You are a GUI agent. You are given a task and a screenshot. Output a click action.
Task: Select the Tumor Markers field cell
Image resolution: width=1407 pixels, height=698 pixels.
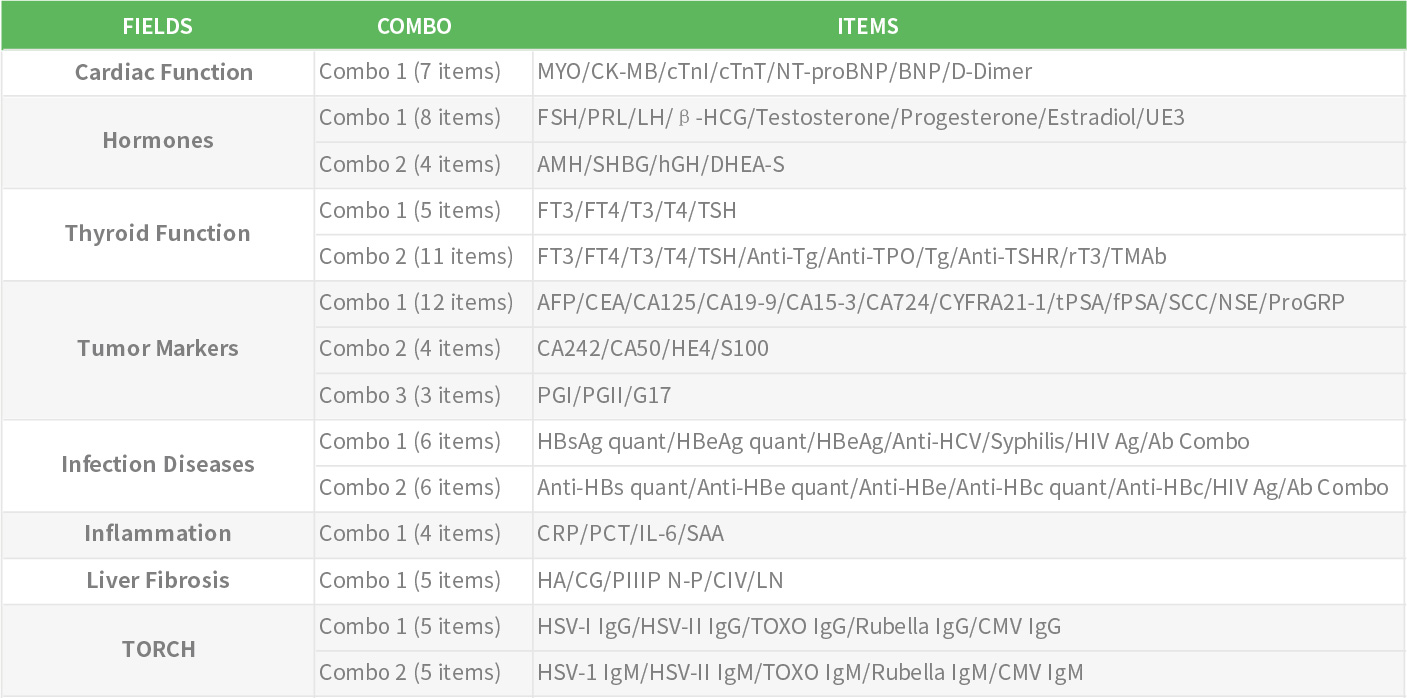pyautogui.click(x=158, y=348)
